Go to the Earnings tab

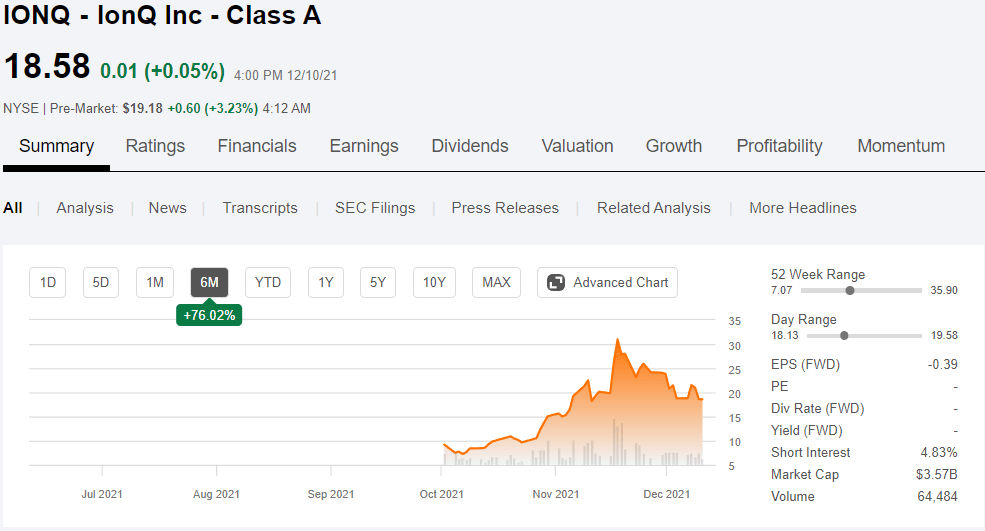(364, 146)
